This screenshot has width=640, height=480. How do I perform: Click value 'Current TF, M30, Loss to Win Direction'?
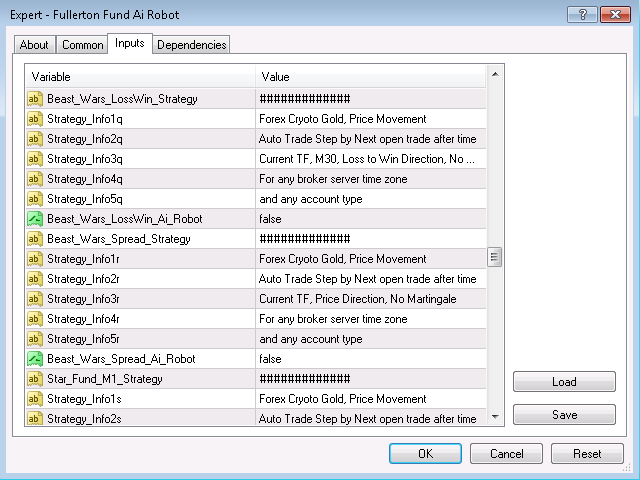click(x=367, y=159)
